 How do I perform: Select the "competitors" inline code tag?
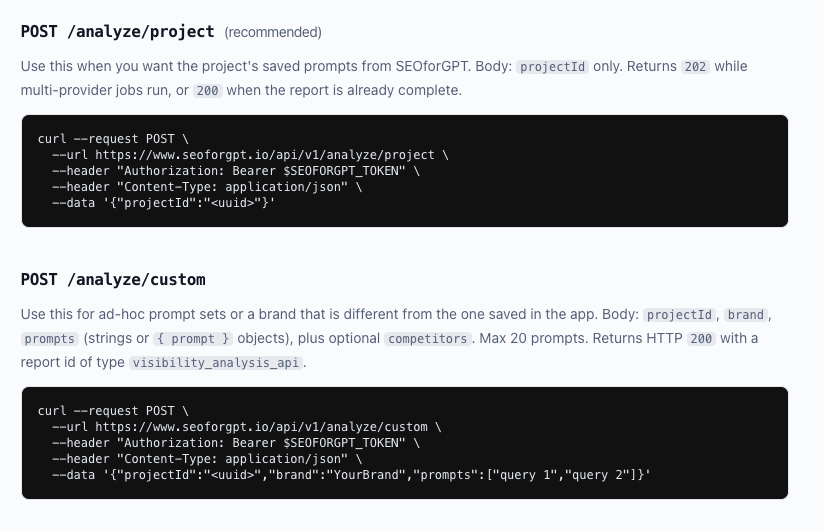coord(427,339)
